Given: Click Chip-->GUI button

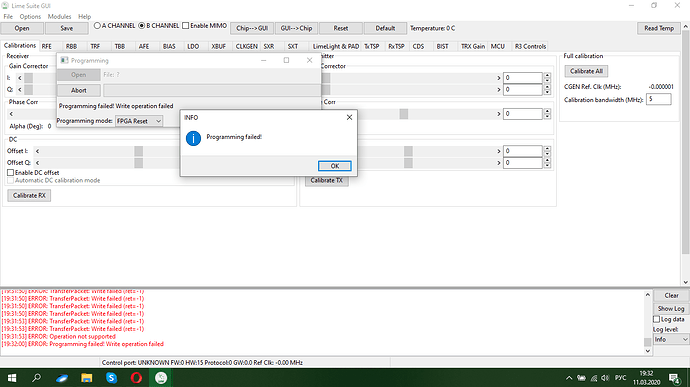Looking at the screenshot, I should (252, 28).
